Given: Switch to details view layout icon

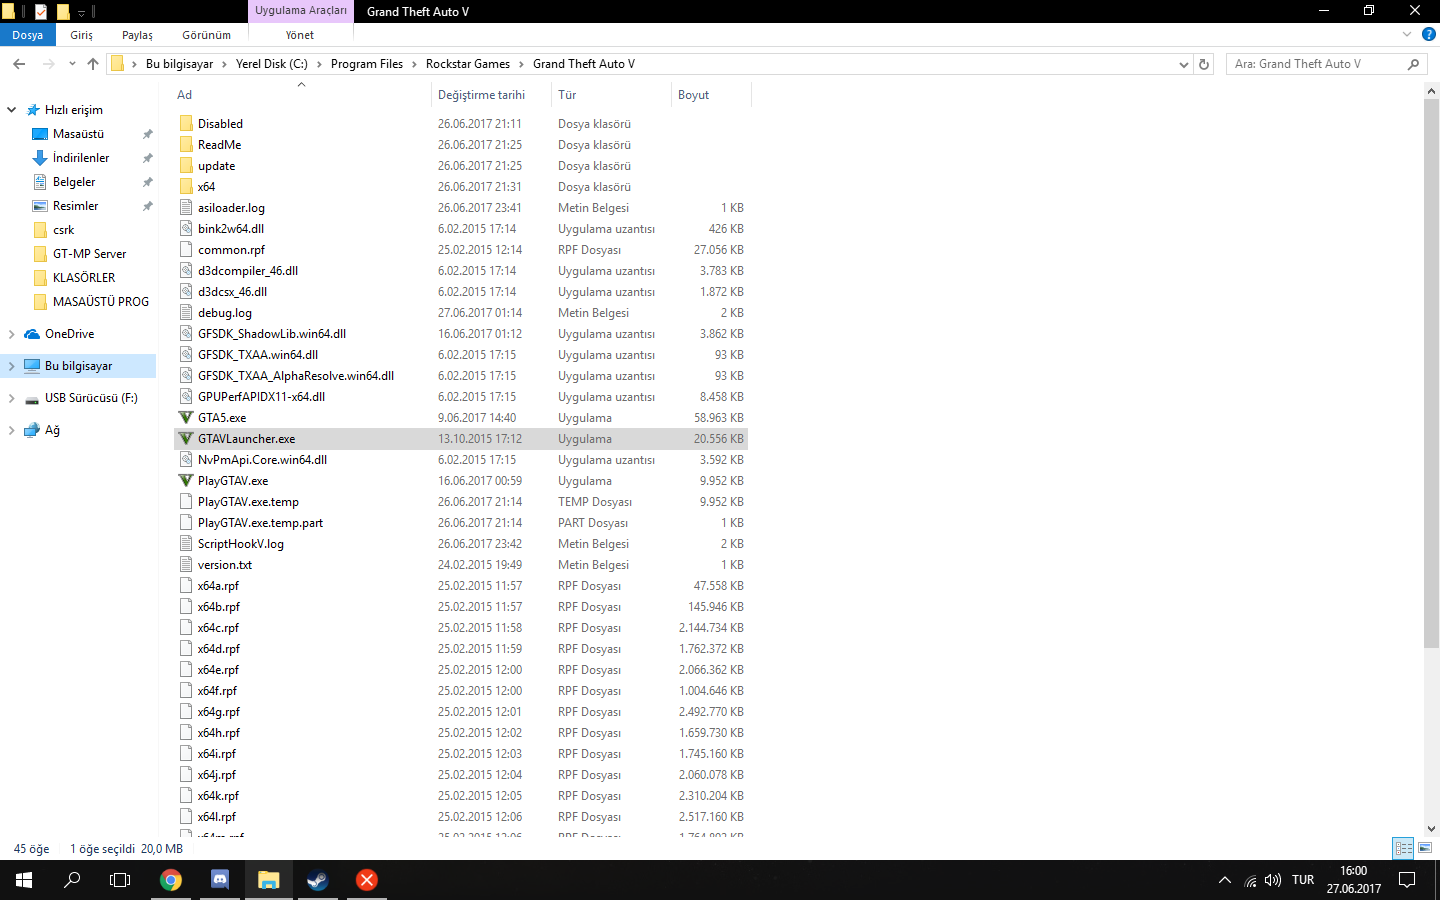Looking at the screenshot, I should (x=1404, y=848).
